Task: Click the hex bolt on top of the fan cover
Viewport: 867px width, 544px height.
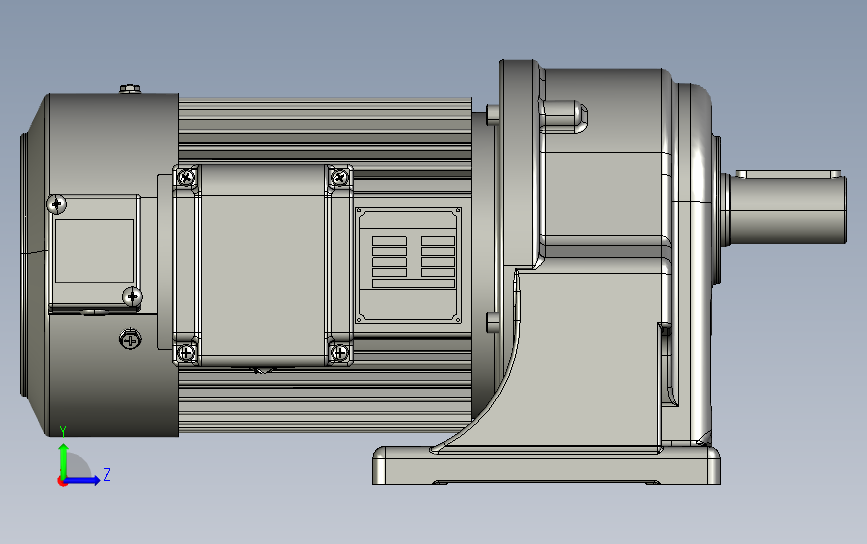Action: coord(130,88)
